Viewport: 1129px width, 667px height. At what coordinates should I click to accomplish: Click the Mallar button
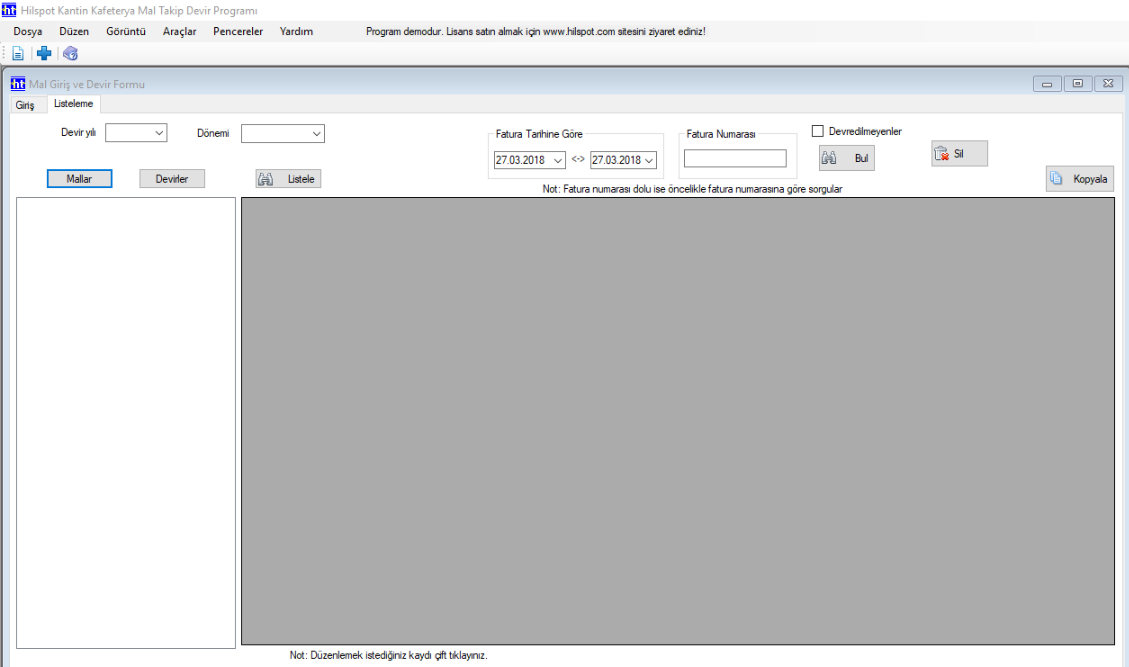click(79, 178)
